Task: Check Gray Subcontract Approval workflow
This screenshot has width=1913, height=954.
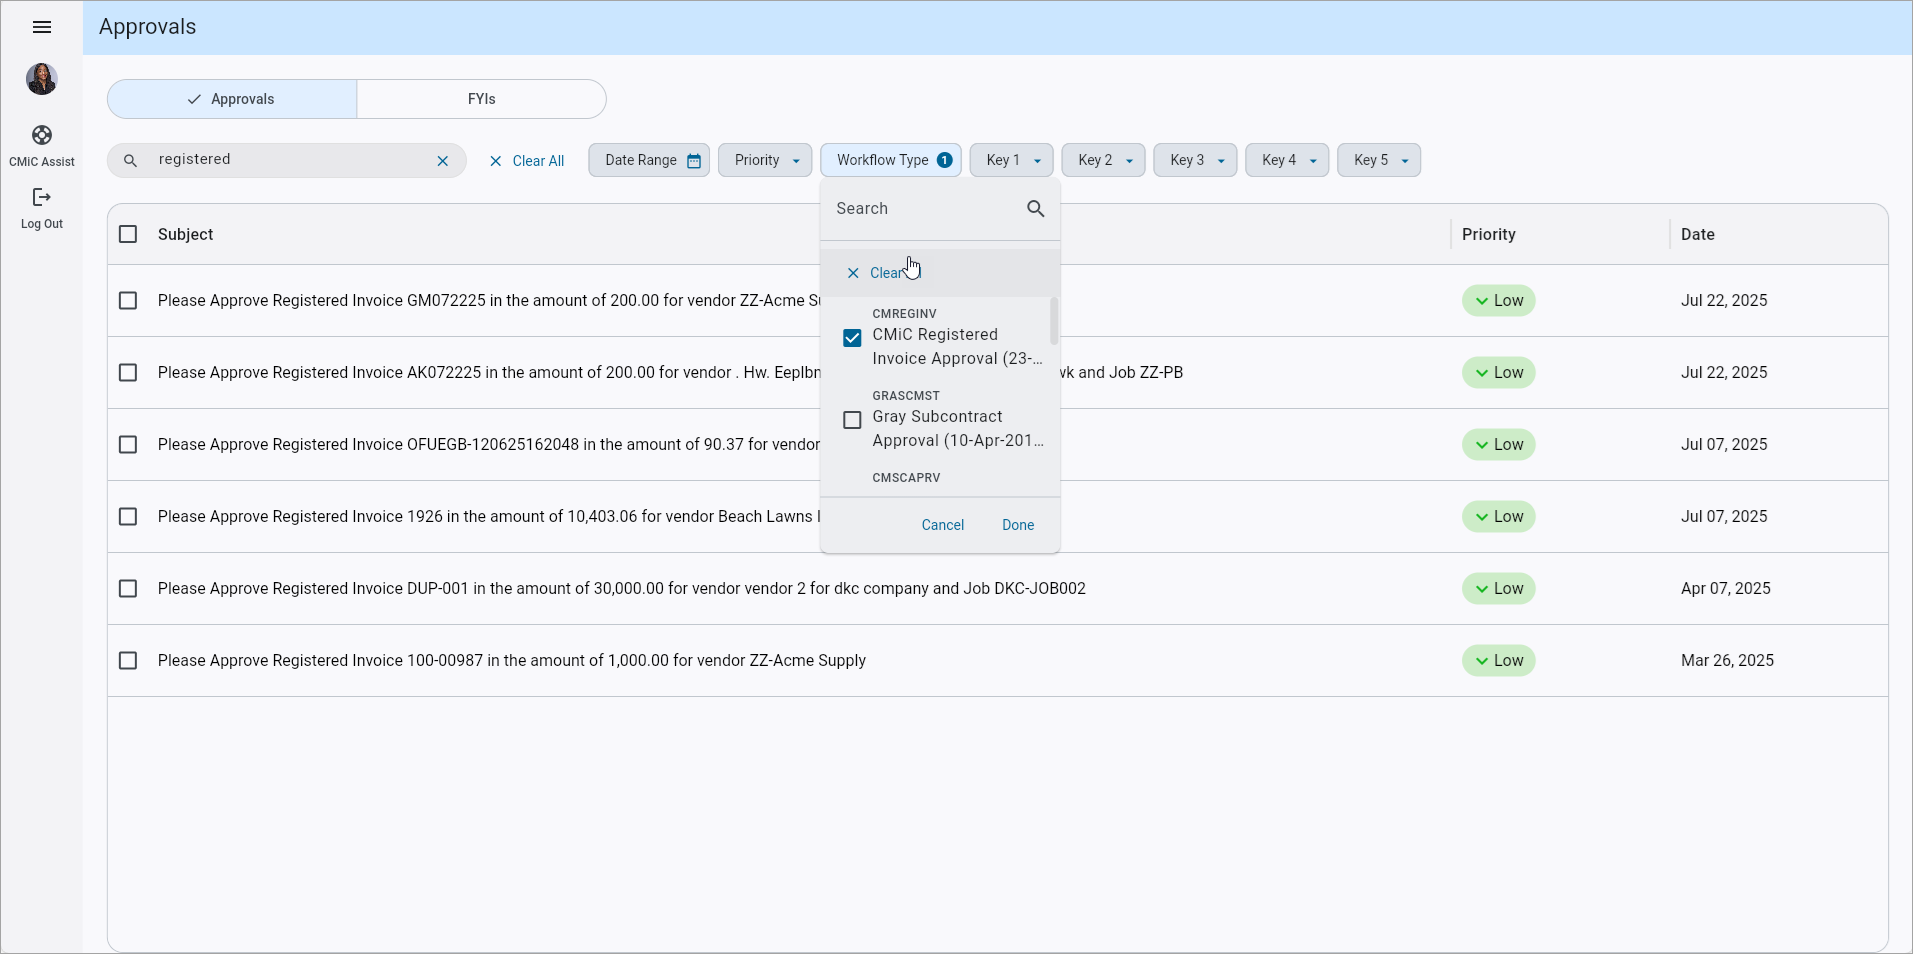Action: coord(852,420)
